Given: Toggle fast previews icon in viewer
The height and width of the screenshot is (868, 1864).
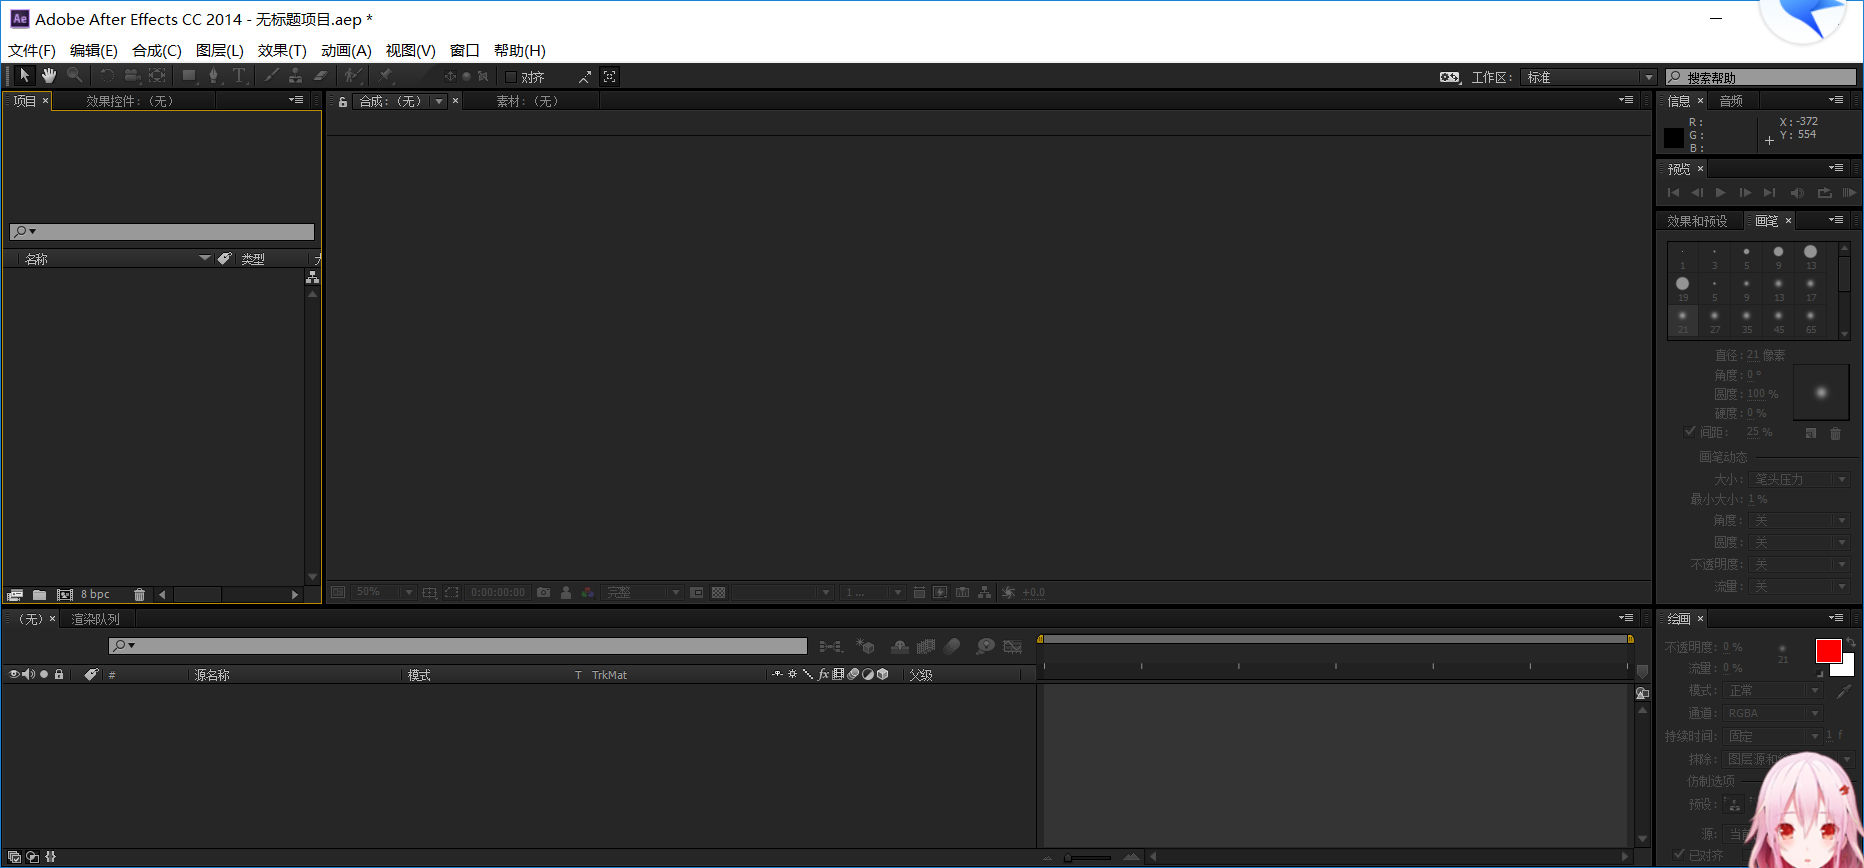Looking at the screenshot, I should click(x=940, y=592).
